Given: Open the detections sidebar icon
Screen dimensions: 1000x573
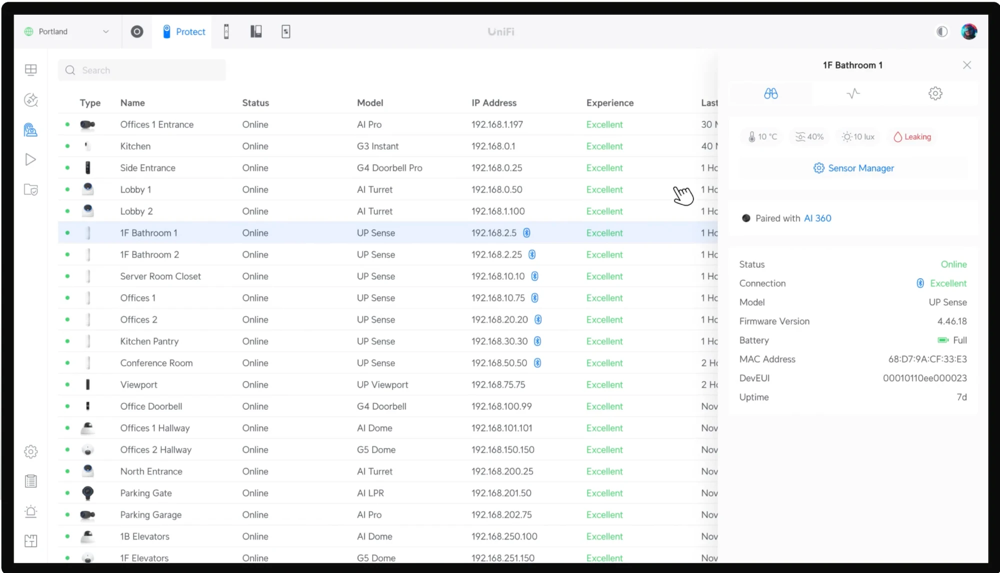Looking at the screenshot, I should point(31,100).
